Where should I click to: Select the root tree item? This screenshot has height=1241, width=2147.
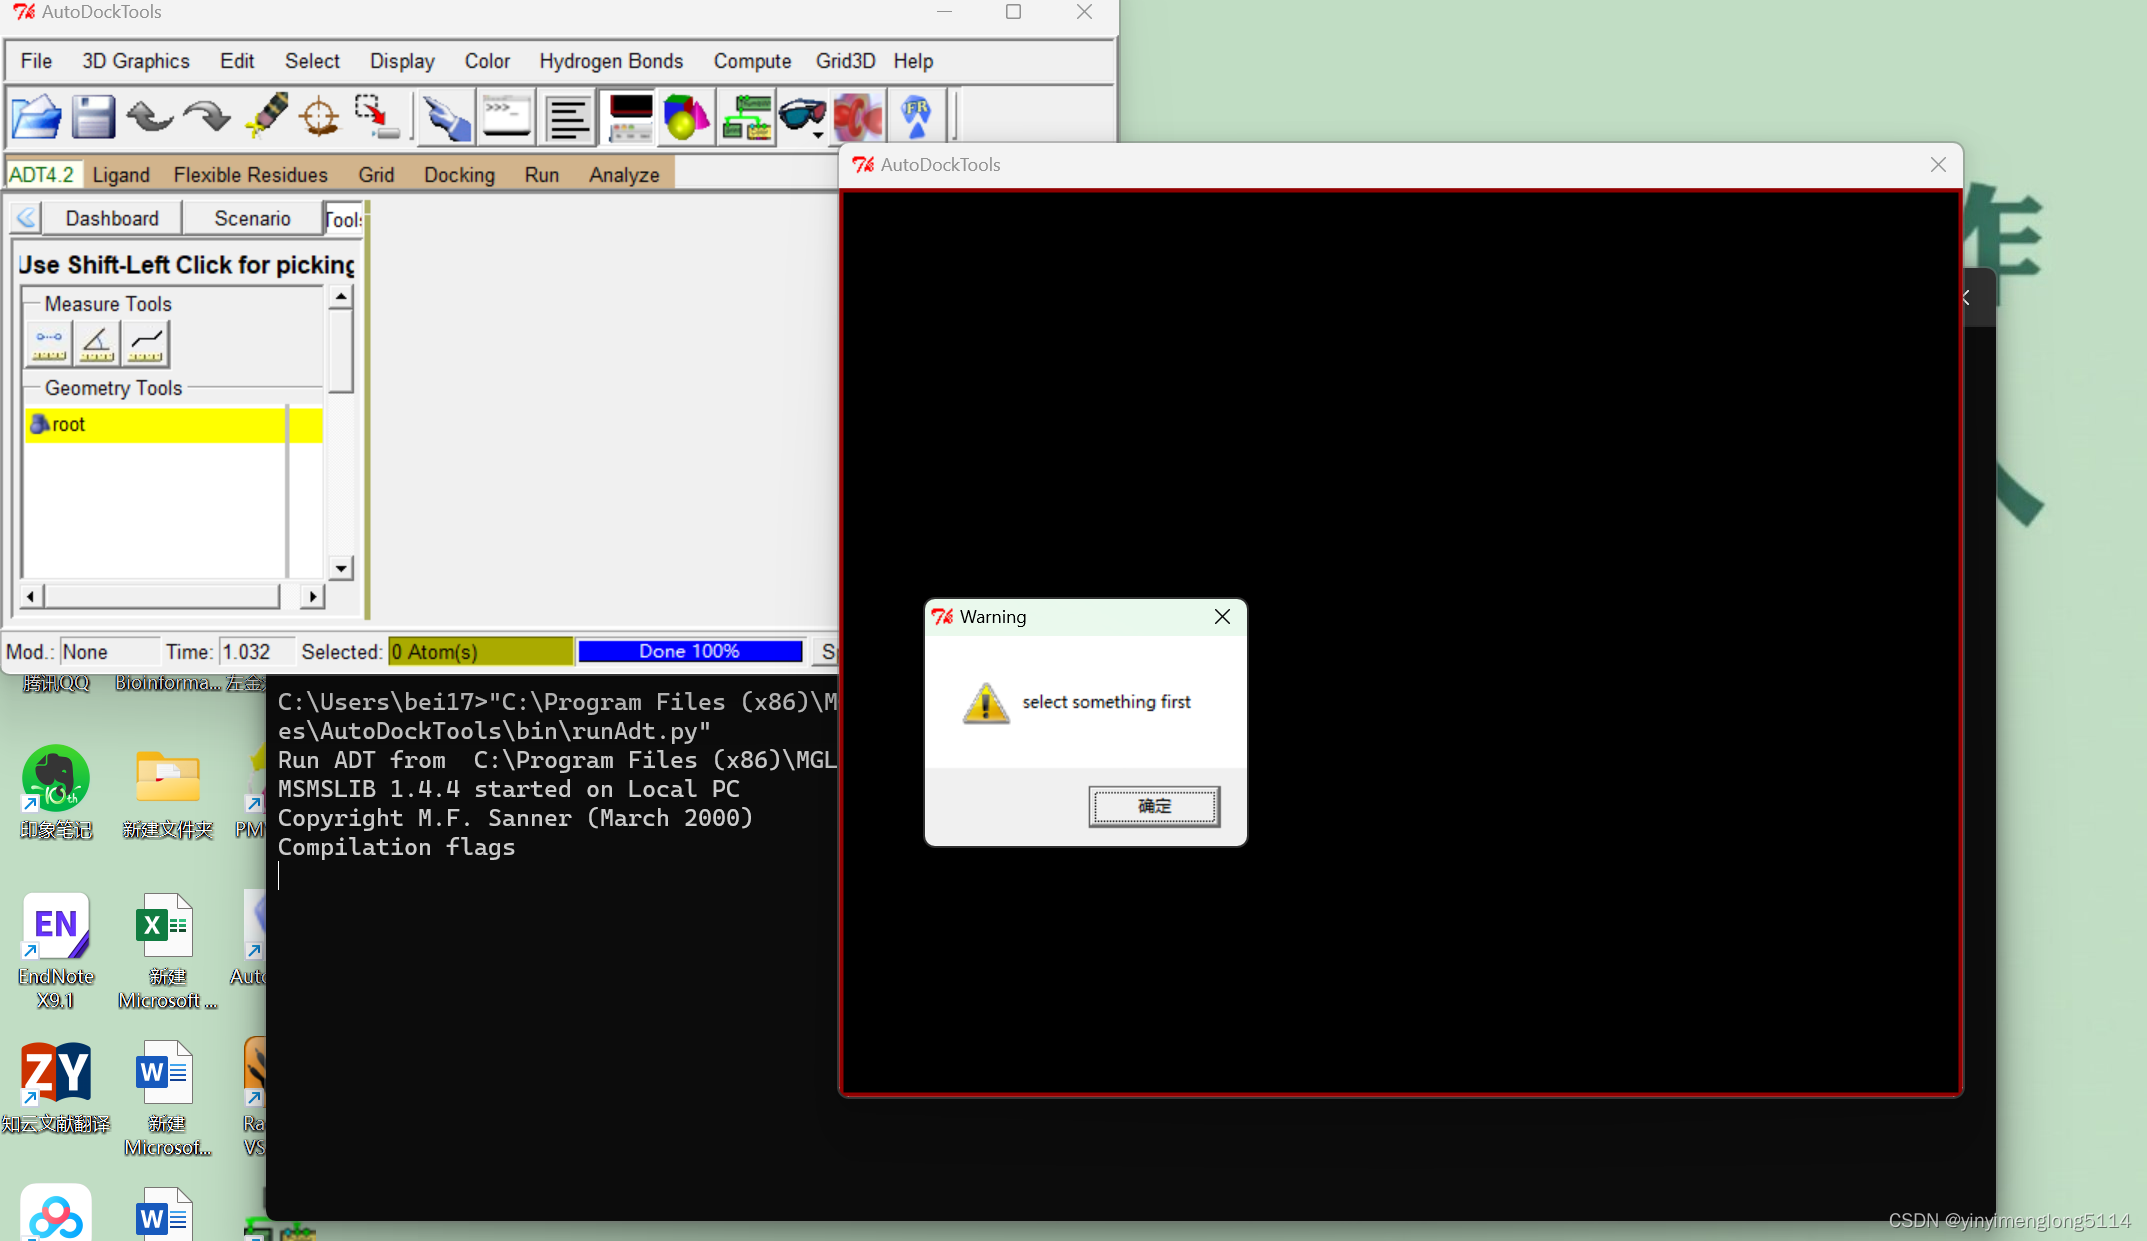click(68, 424)
